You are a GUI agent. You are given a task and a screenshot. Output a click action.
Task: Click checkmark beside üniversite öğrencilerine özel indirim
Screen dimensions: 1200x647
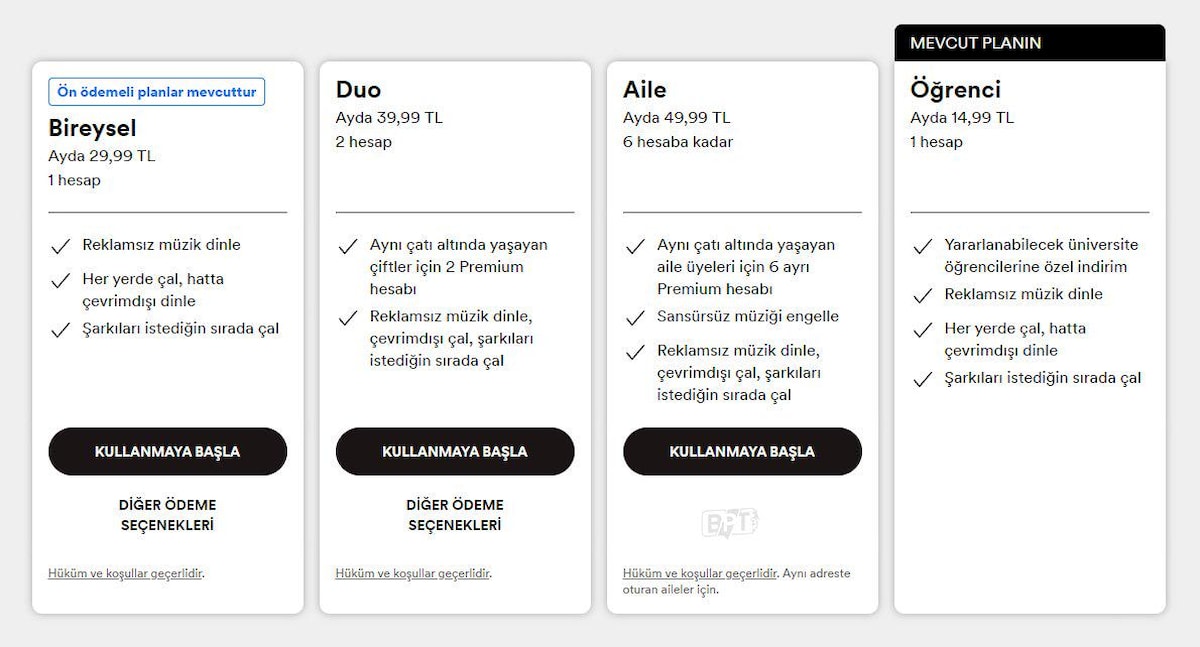click(922, 246)
